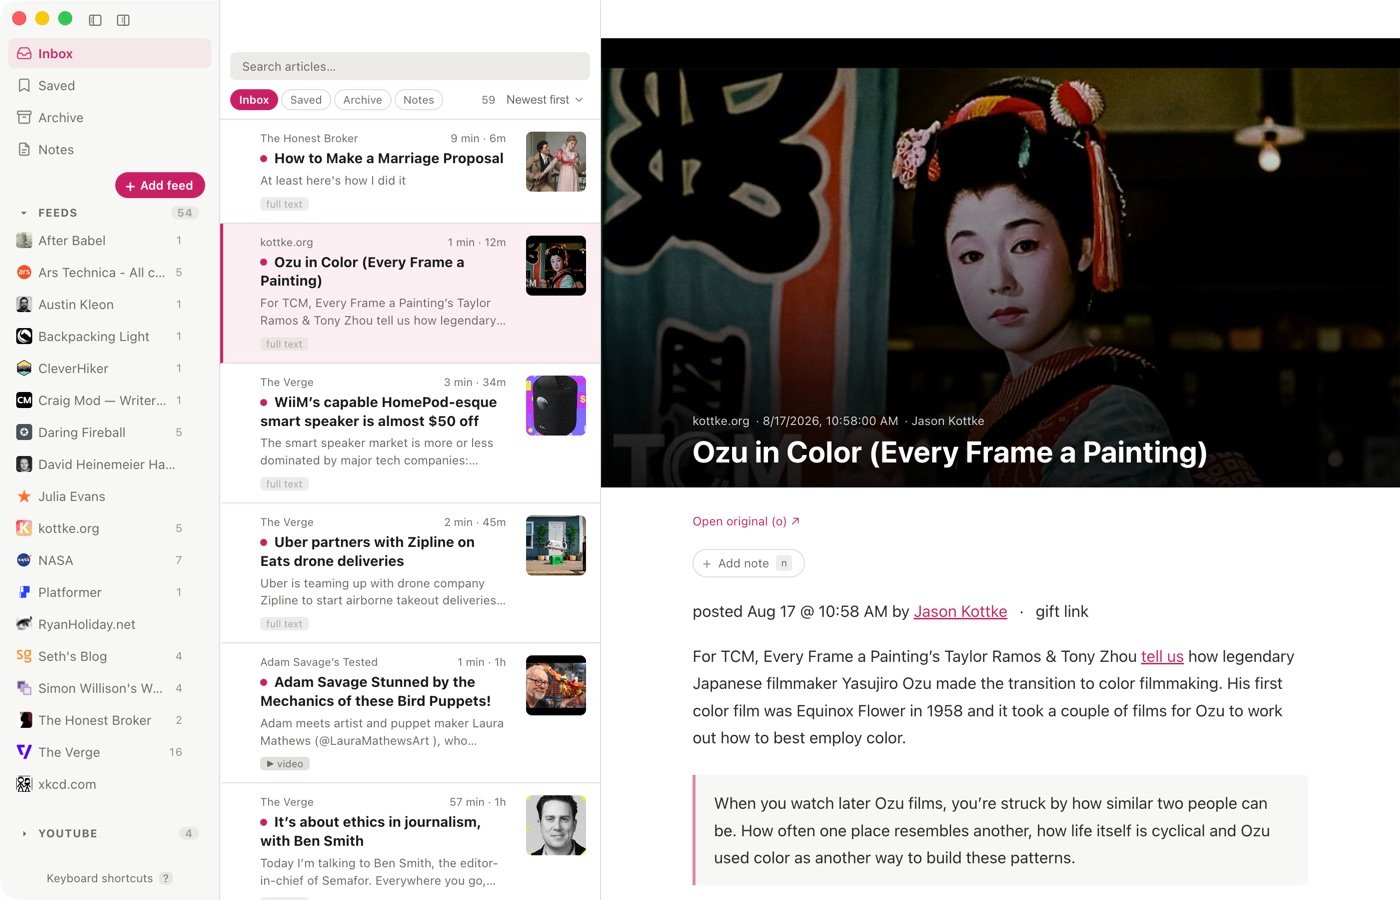Select Julia Evans star icon
This screenshot has height=900, width=1400.
point(24,497)
